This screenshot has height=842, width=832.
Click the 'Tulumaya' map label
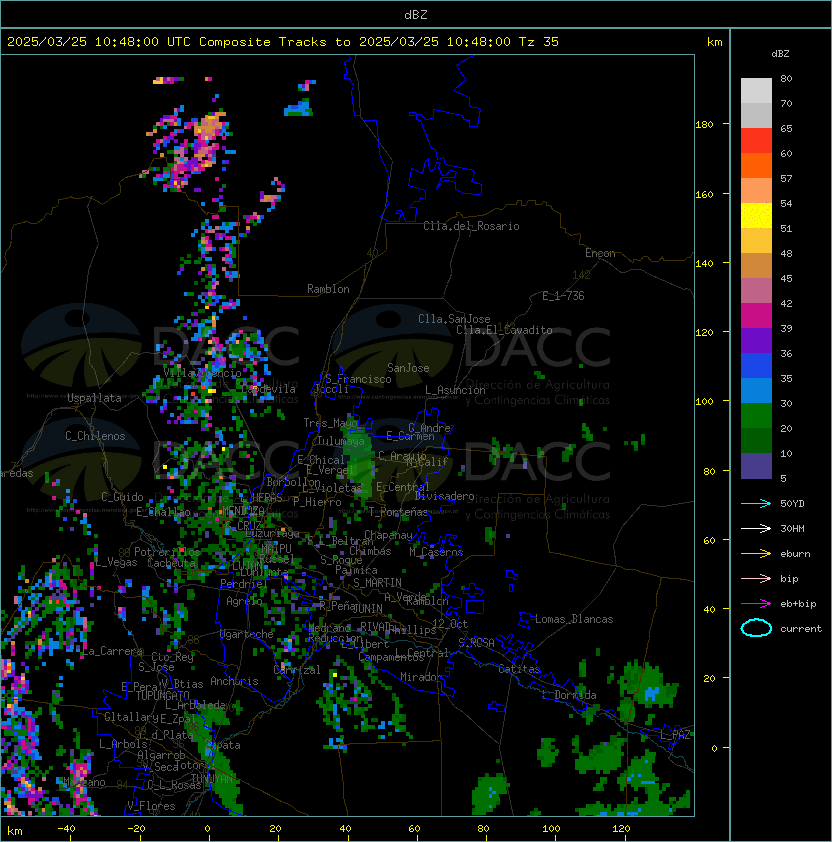(341, 441)
